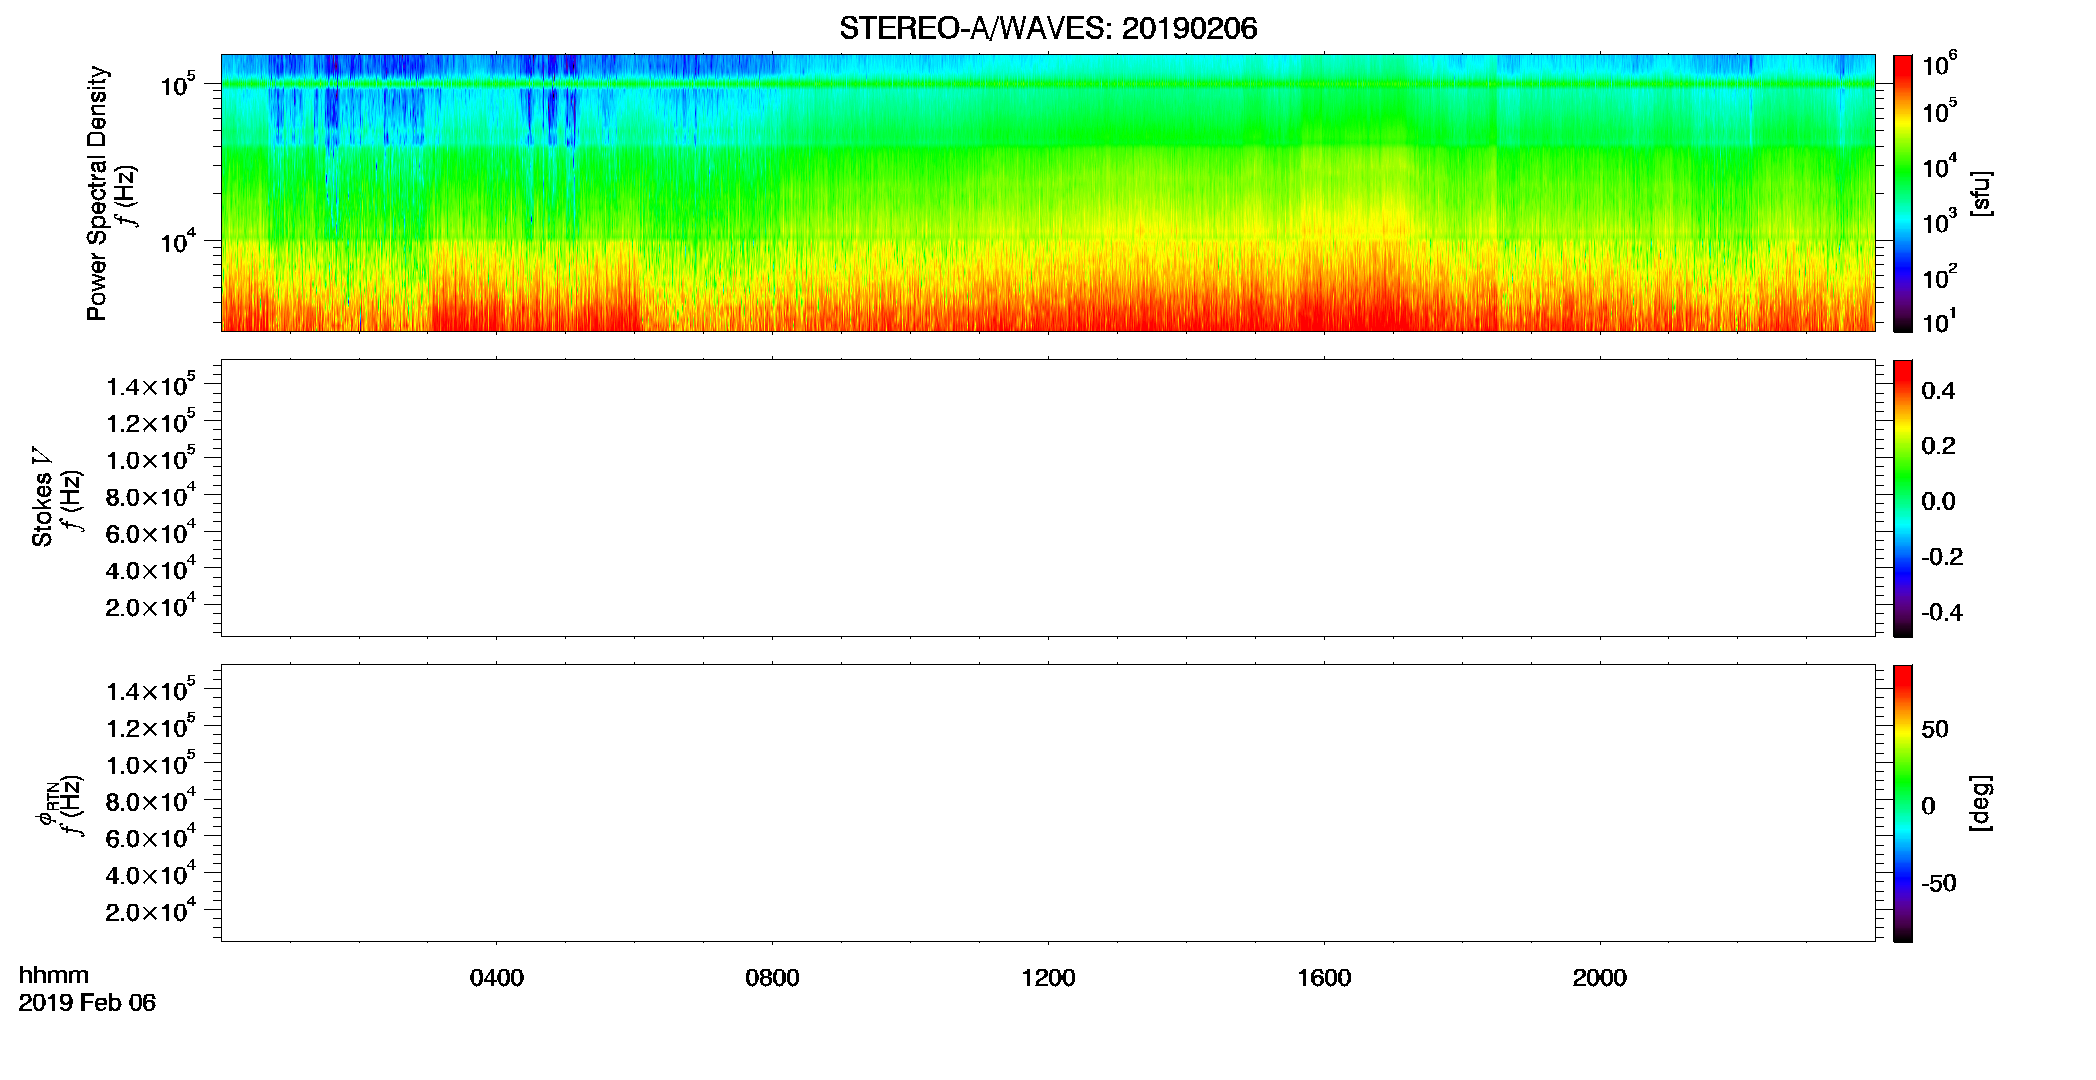2096x1080 pixels.
Task: Click the 0.4 tick on Stokes color bar
Action: (1938, 391)
